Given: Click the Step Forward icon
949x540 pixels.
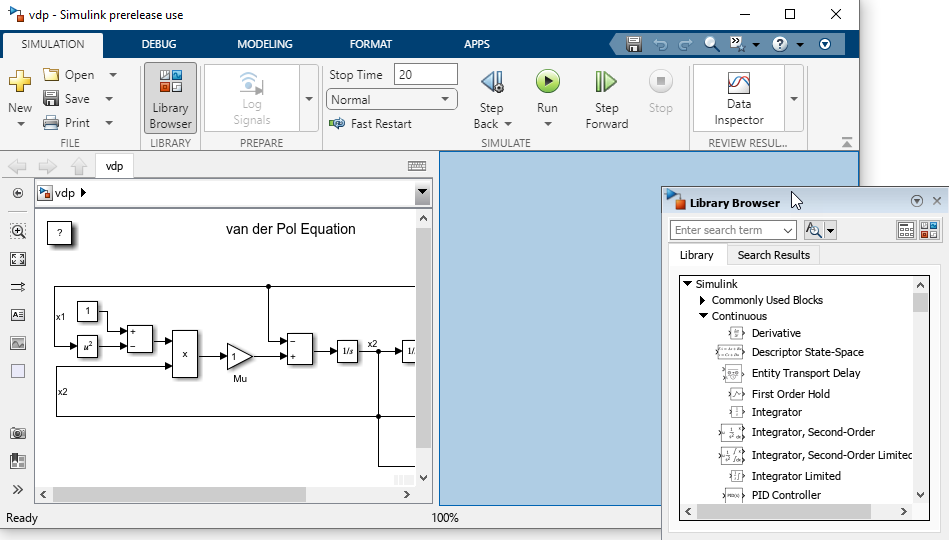Looking at the screenshot, I should click(x=606, y=82).
